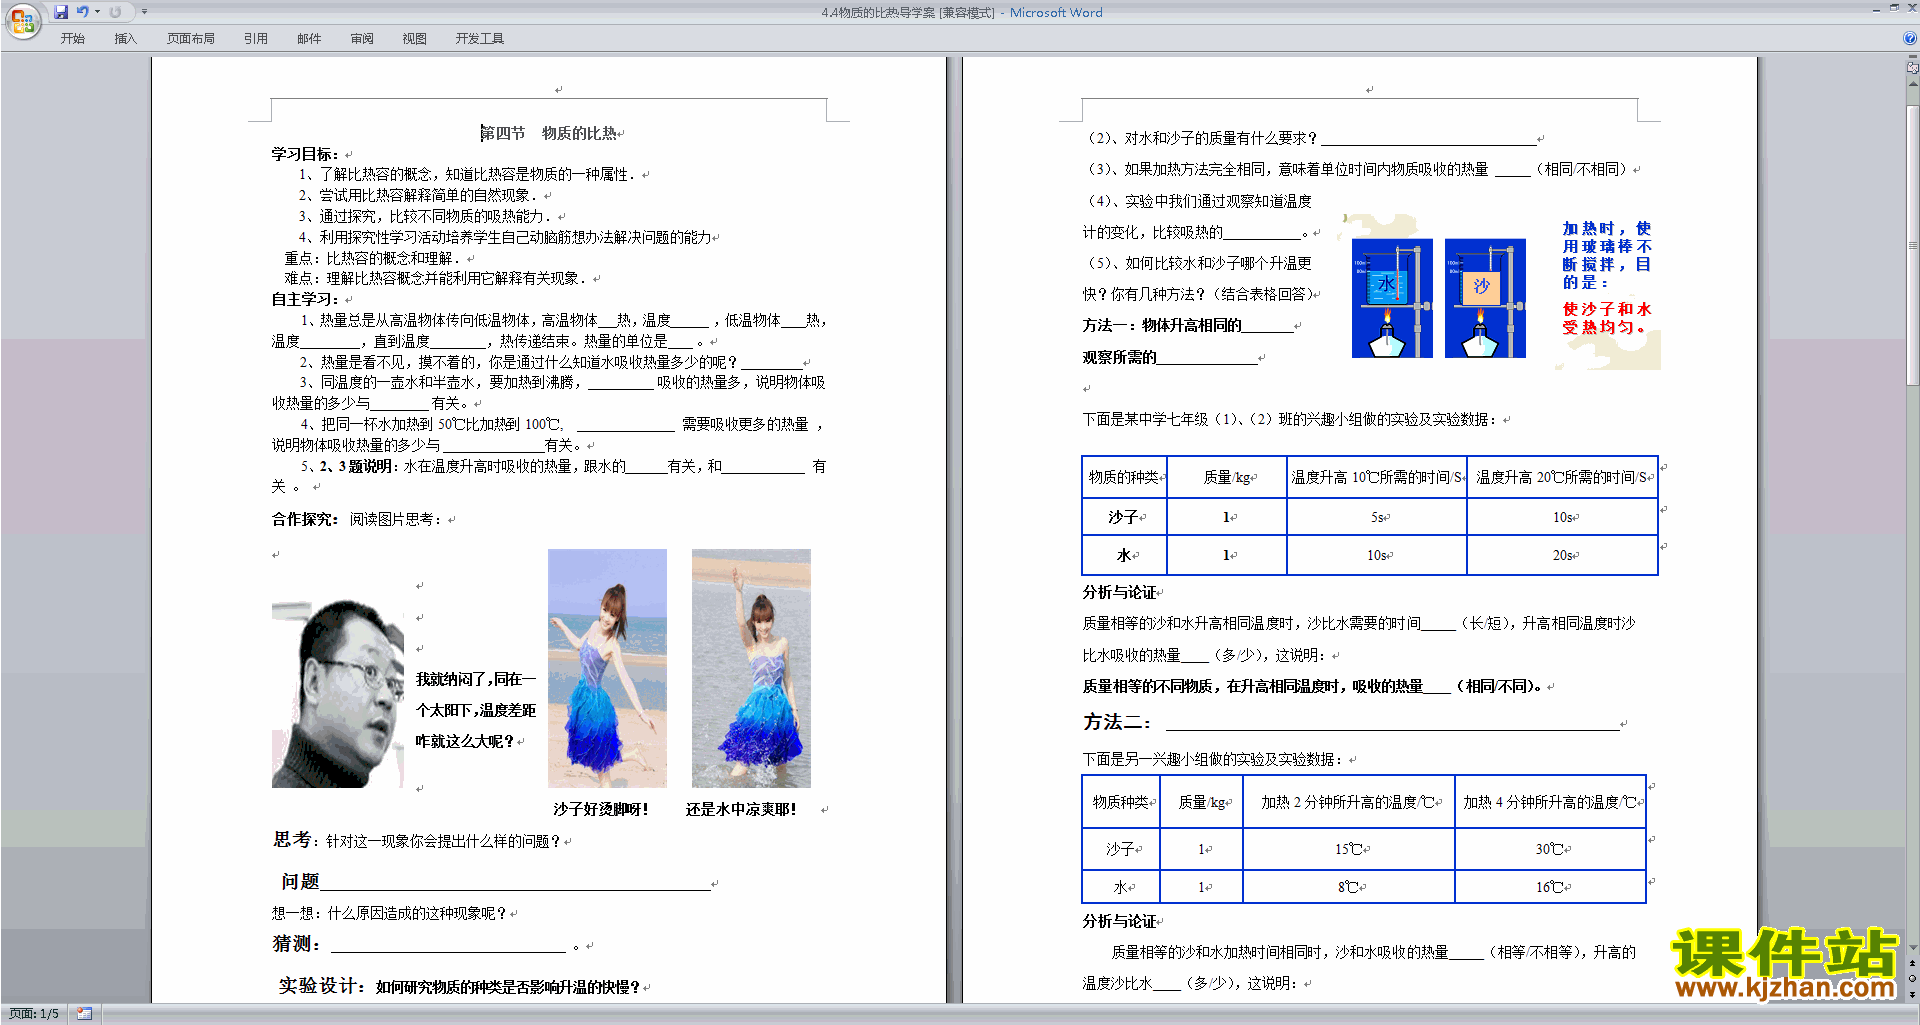
Task: Click the Redo icon
Action: click(115, 12)
